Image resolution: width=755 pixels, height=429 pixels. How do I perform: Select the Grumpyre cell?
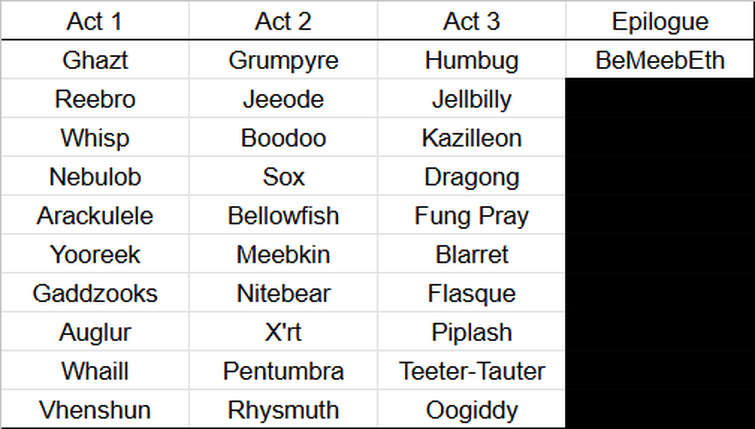(283, 60)
